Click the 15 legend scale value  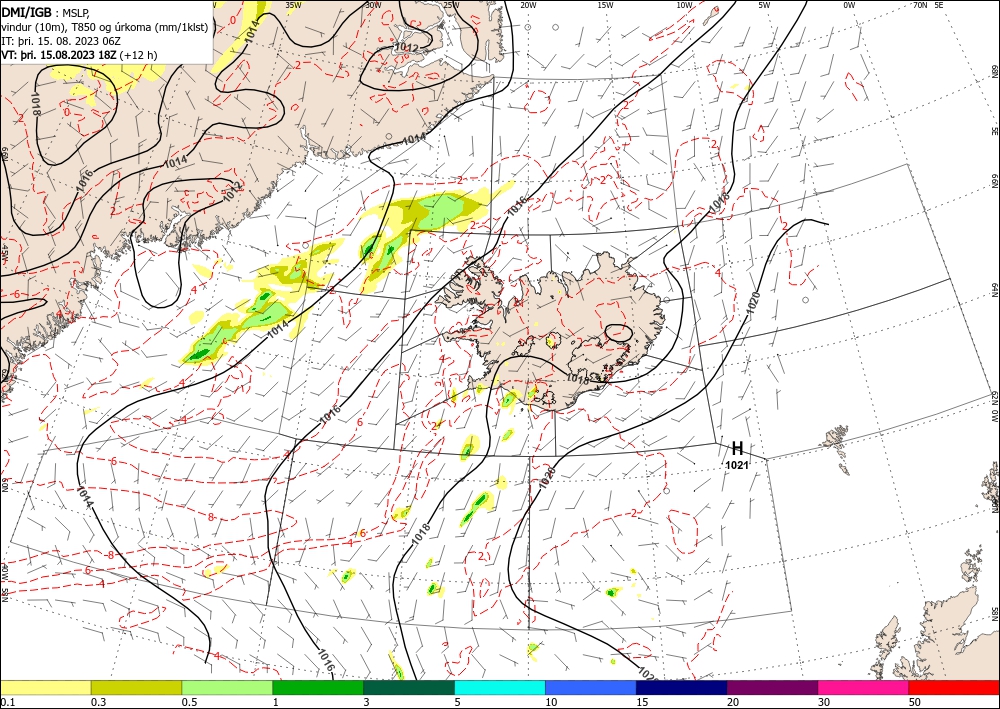(x=642, y=702)
